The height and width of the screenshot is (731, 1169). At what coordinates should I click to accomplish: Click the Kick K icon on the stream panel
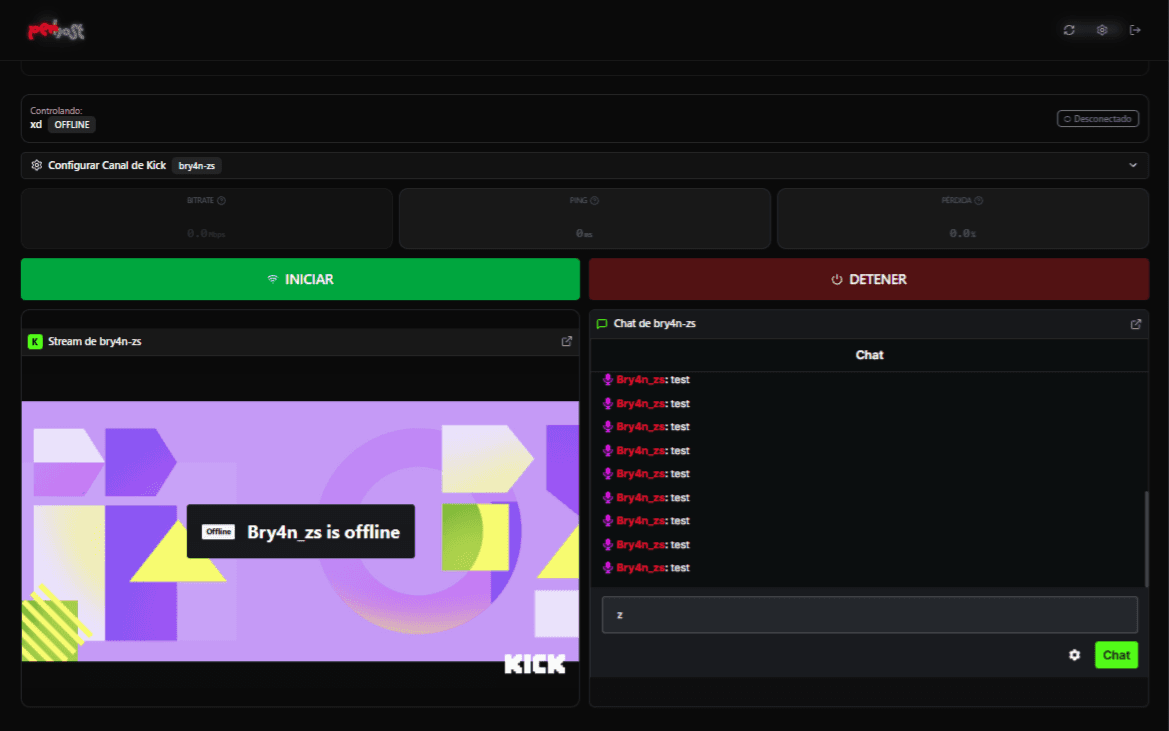click(x=33, y=341)
